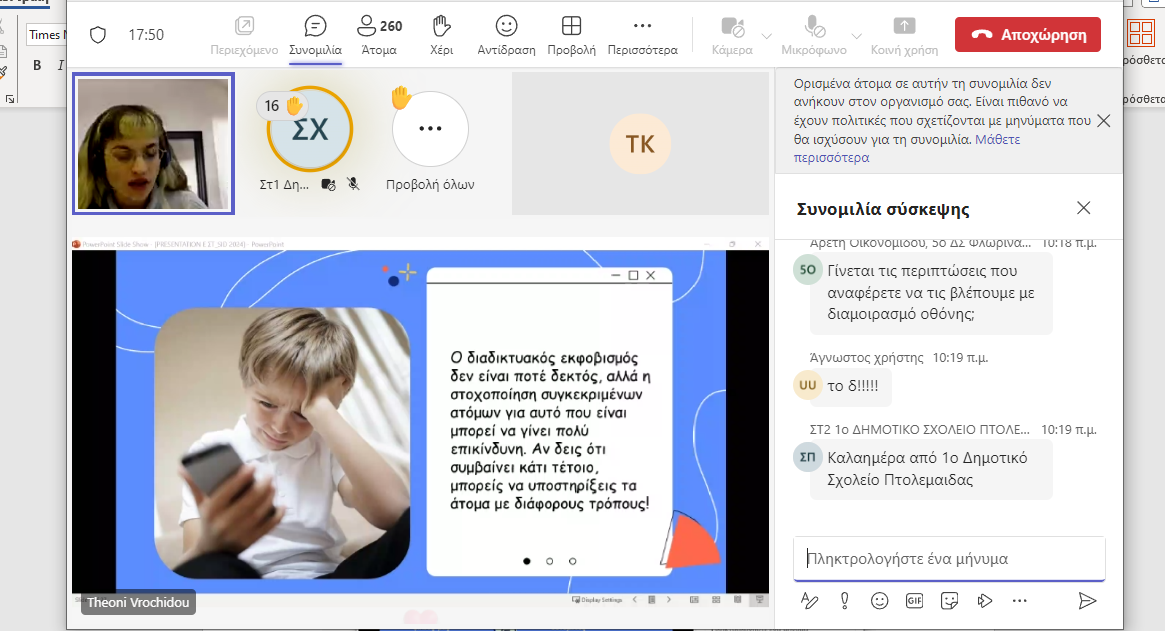The width and height of the screenshot is (1165, 631).
Task: Click the message input field
Action: (949, 558)
